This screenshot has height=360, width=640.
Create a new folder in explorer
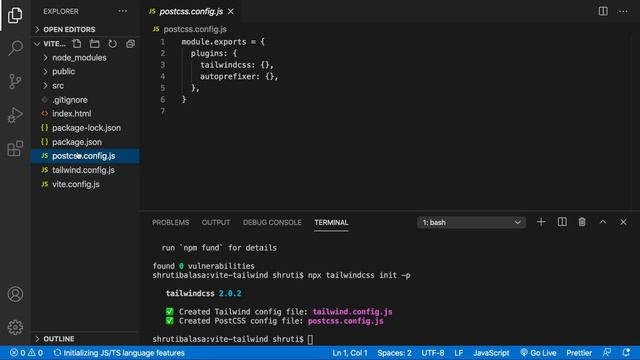click(x=95, y=44)
